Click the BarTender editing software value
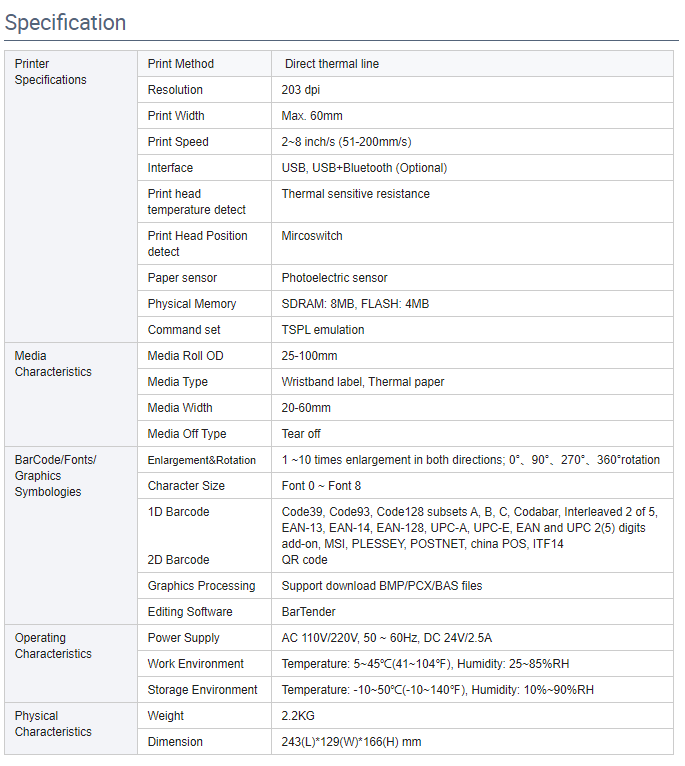 point(308,612)
